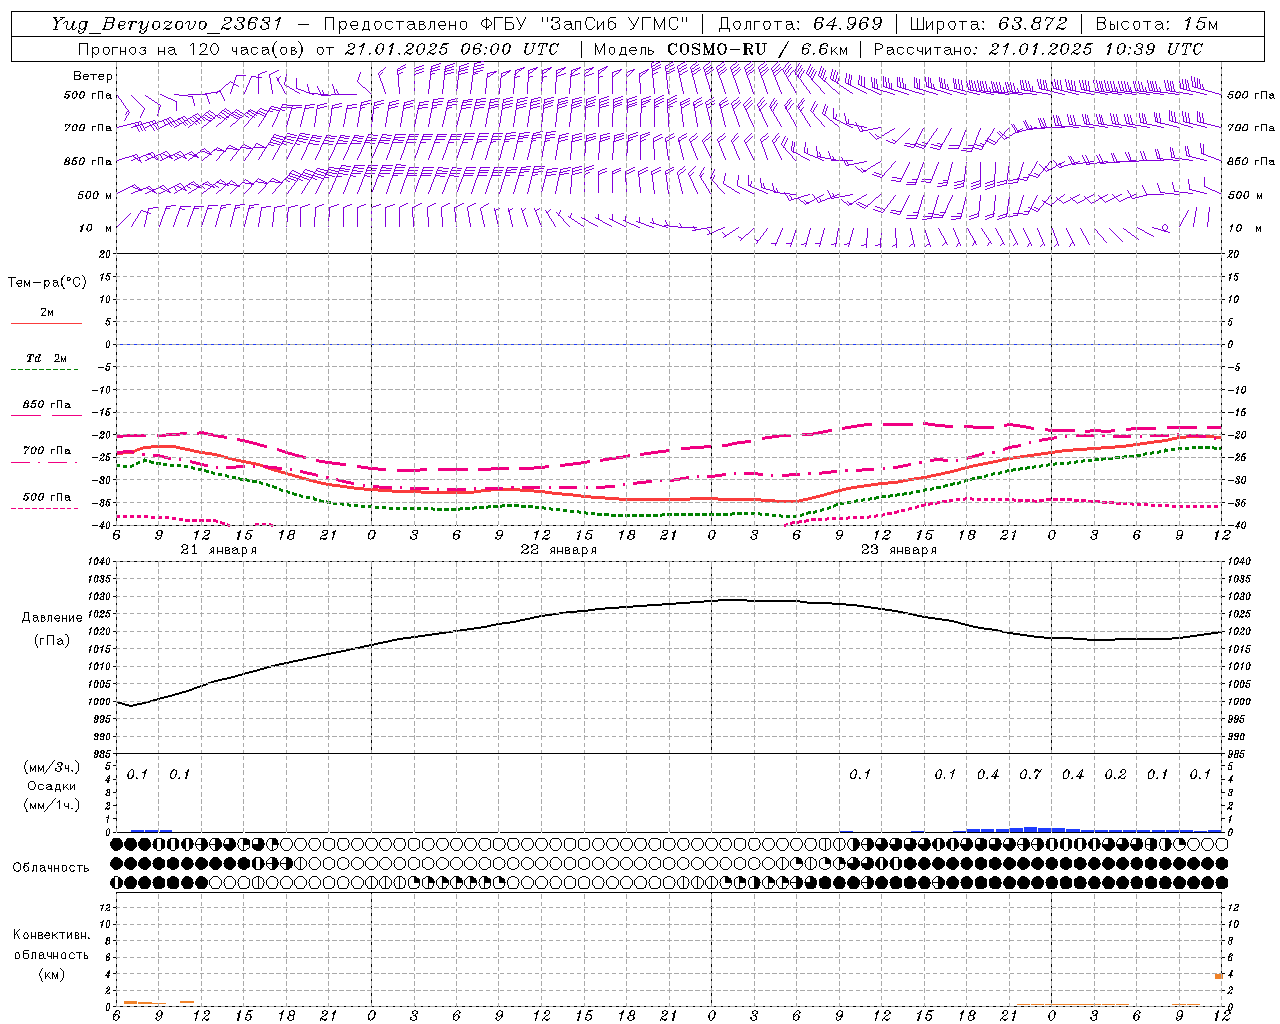
Task: Click the Осадки panel label
Action: [52, 786]
